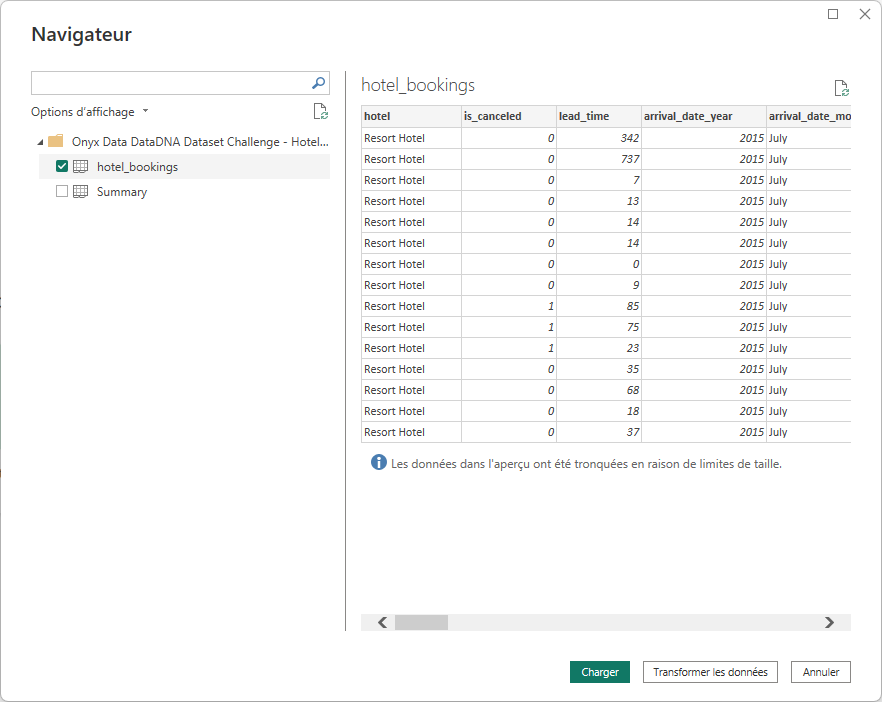Click lead_time cell 23

pyautogui.click(x=599, y=348)
